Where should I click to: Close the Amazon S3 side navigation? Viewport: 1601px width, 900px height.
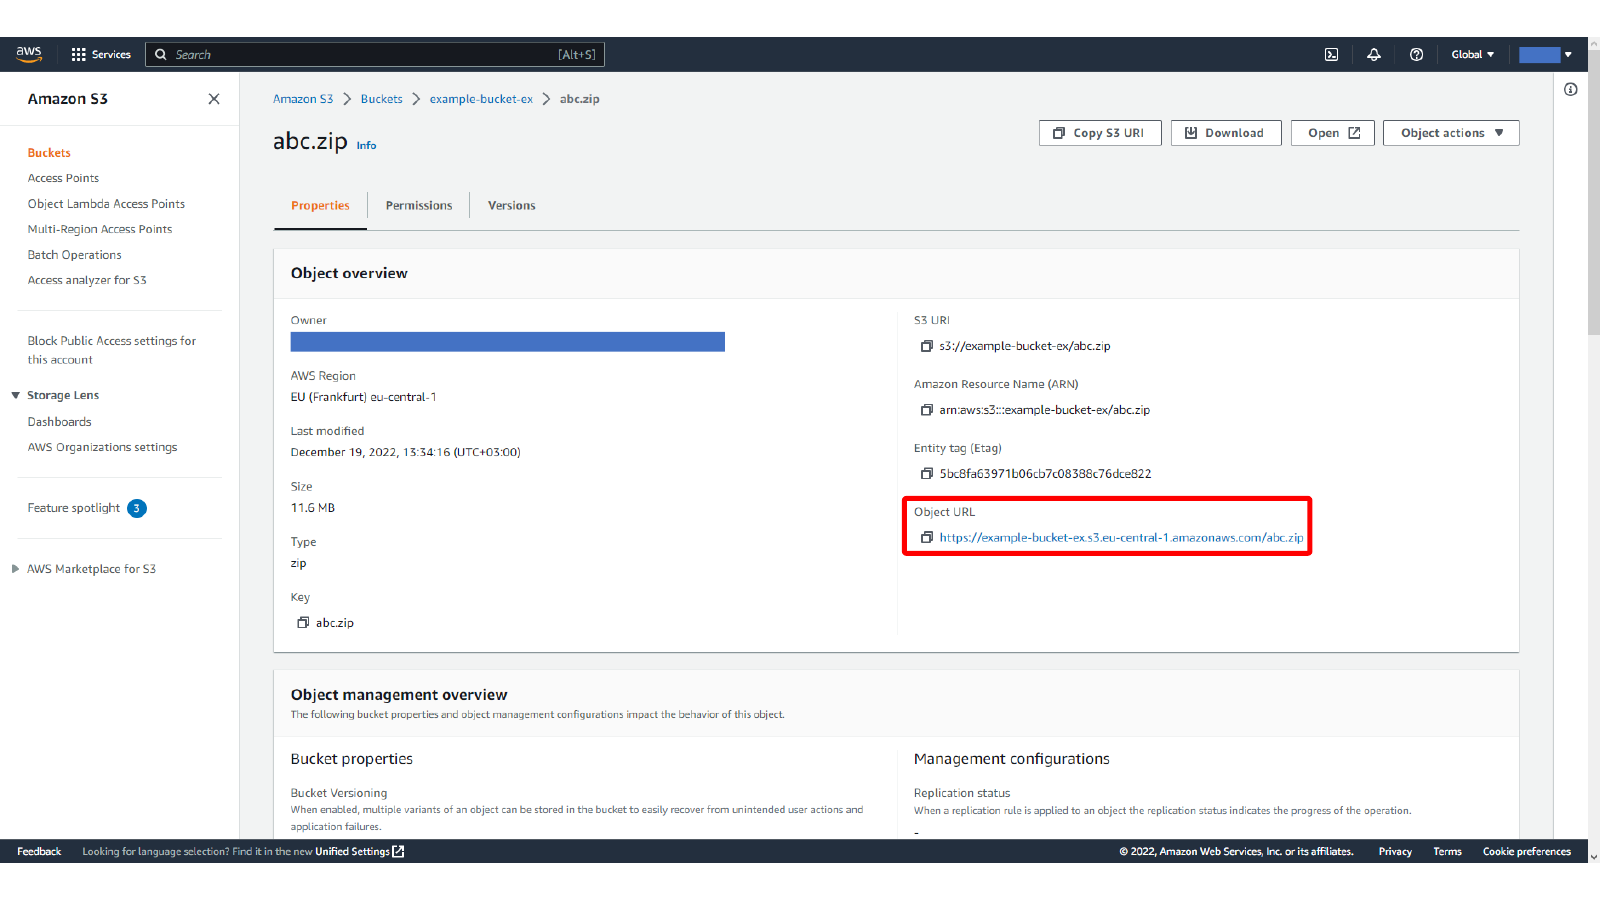coord(214,99)
